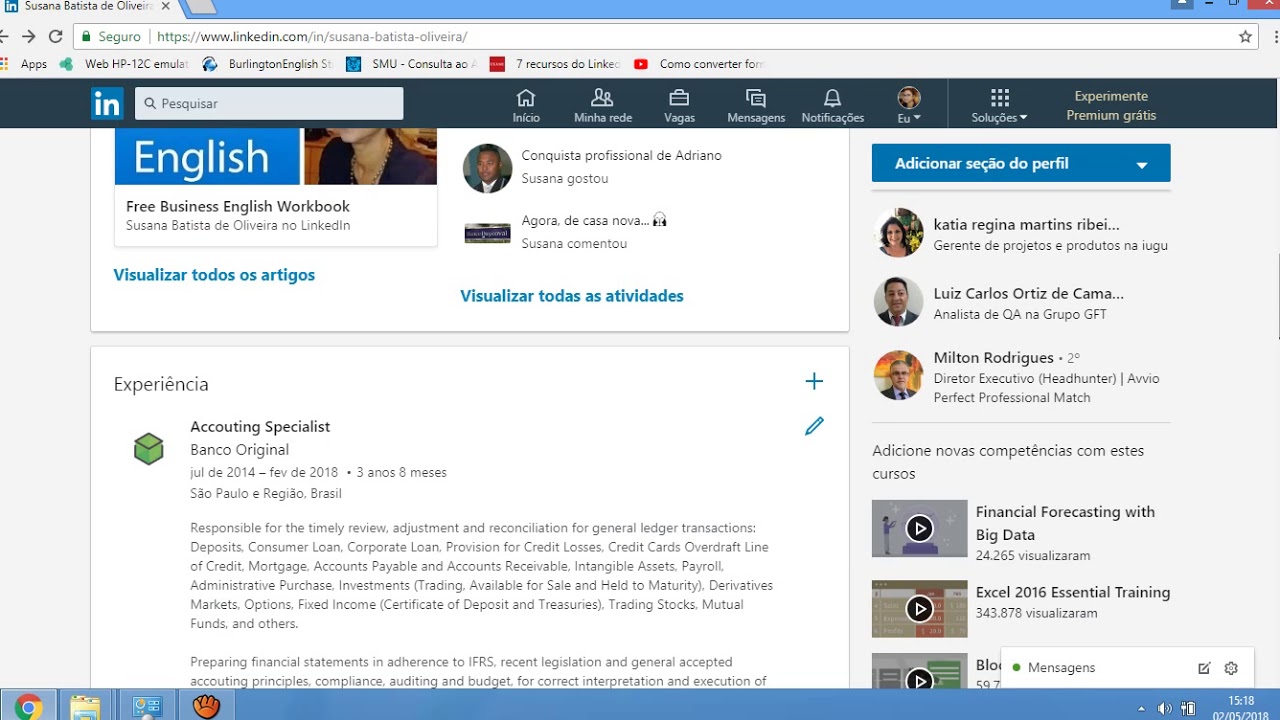Open the Eu profile menu

[x=909, y=105]
